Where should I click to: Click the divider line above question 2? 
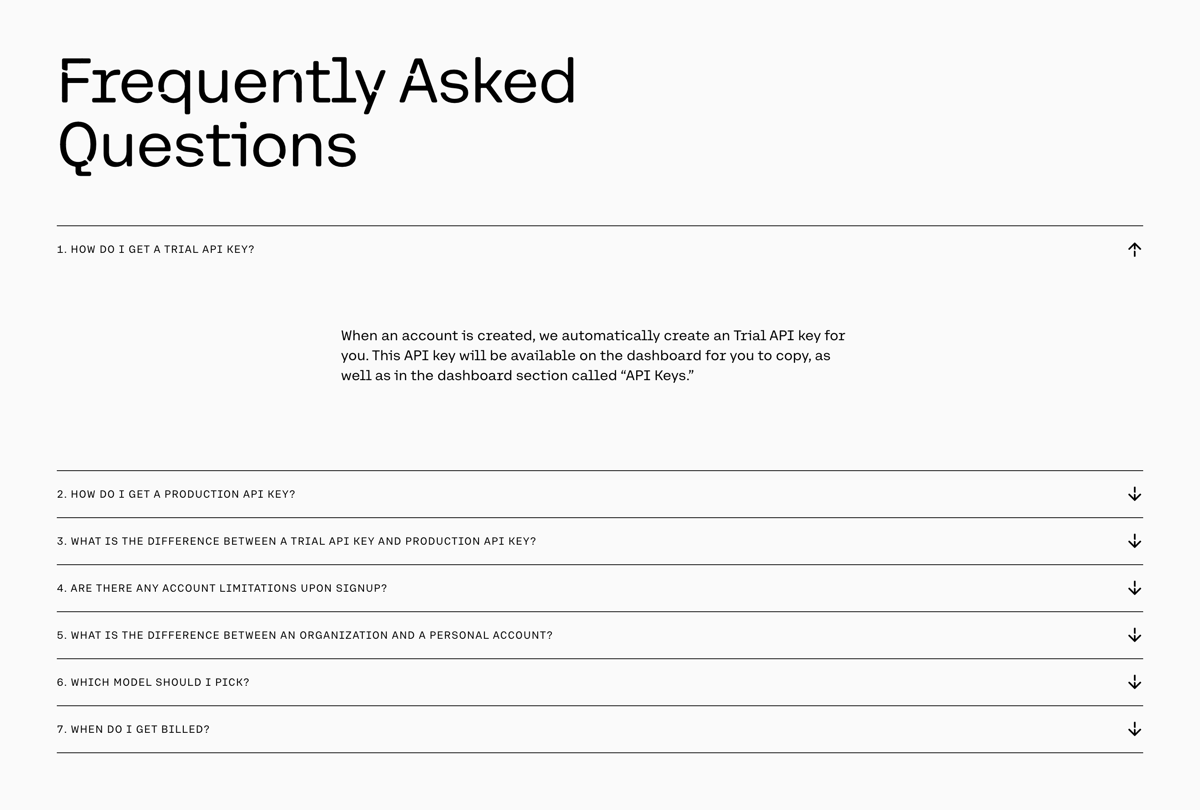point(600,470)
